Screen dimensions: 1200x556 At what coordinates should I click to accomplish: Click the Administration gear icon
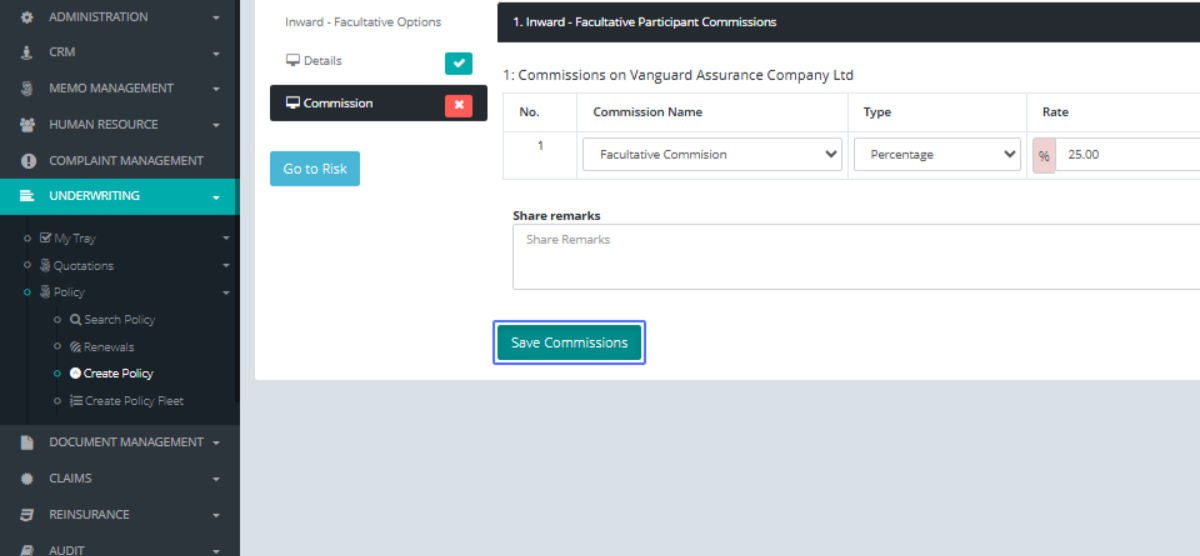coord(27,17)
